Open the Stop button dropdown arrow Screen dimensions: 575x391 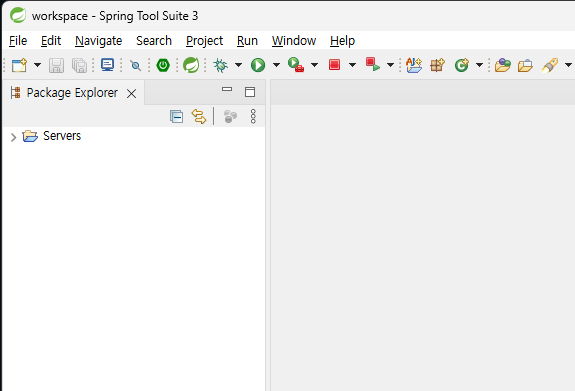point(352,65)
